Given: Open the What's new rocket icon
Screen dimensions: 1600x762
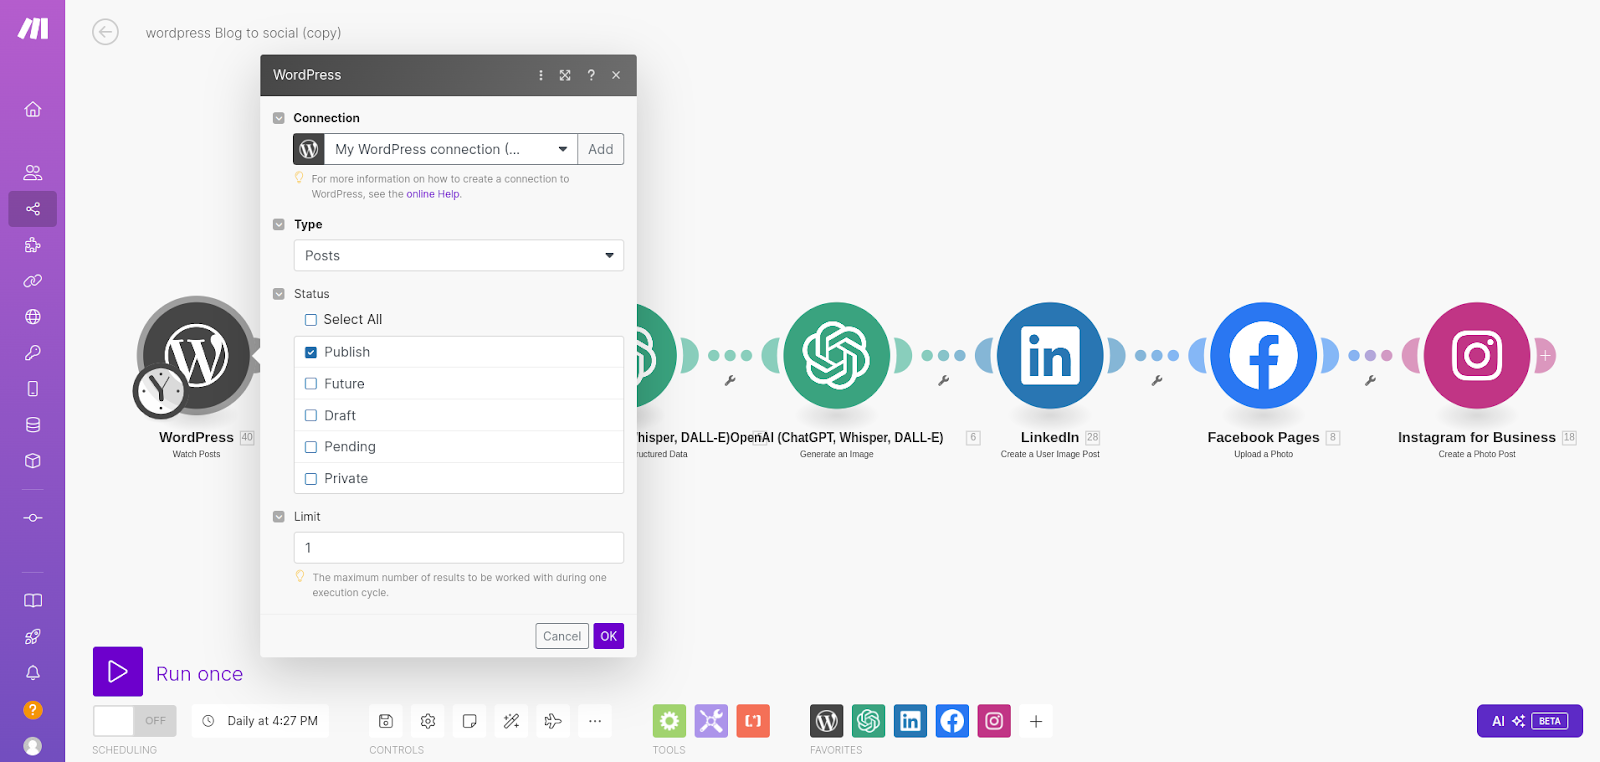Looking at the screenshot, I should click(x=33, y=637).
